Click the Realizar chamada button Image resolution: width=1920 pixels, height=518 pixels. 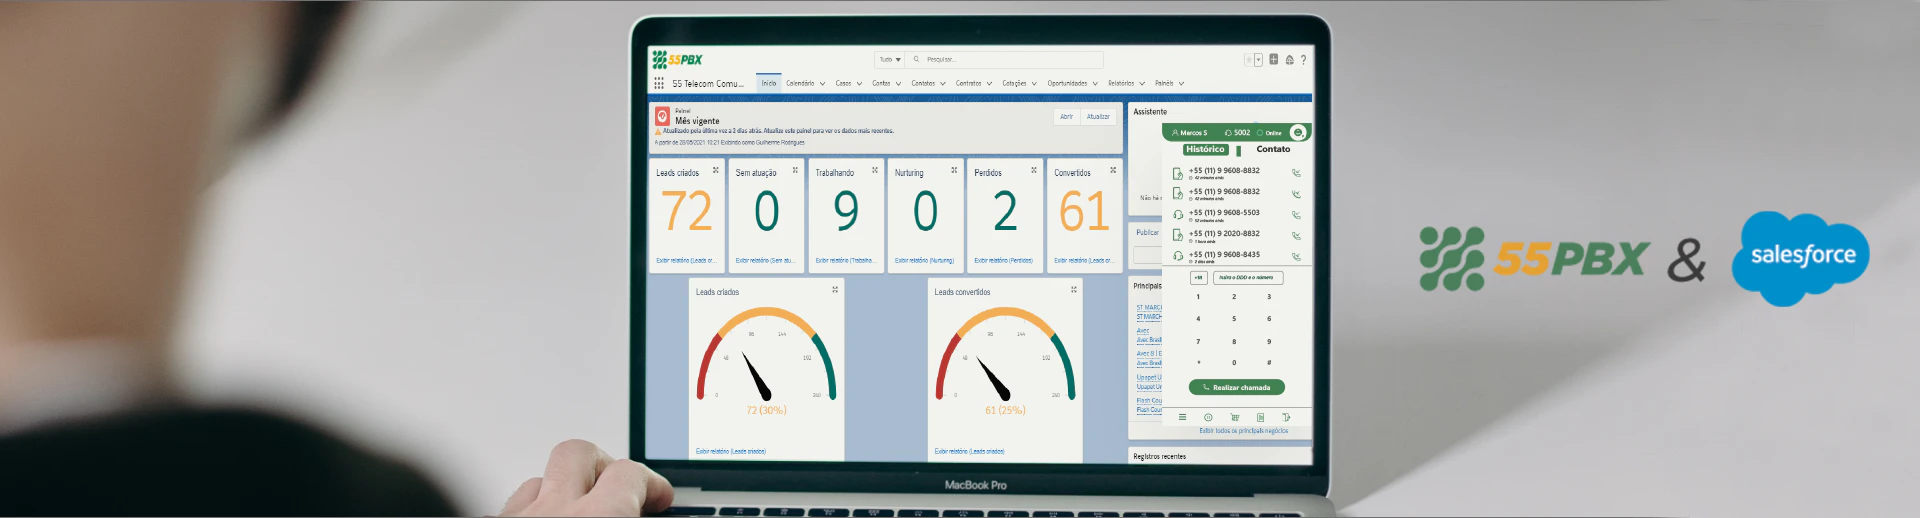click(x=1237, y=387)
